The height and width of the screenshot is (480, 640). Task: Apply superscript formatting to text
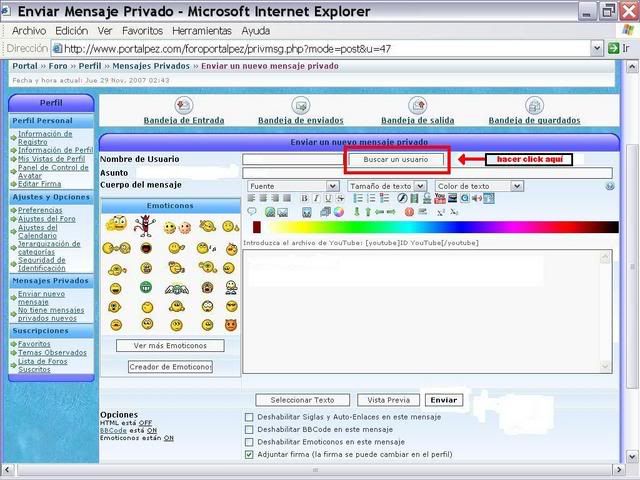(x=441, y=212)
